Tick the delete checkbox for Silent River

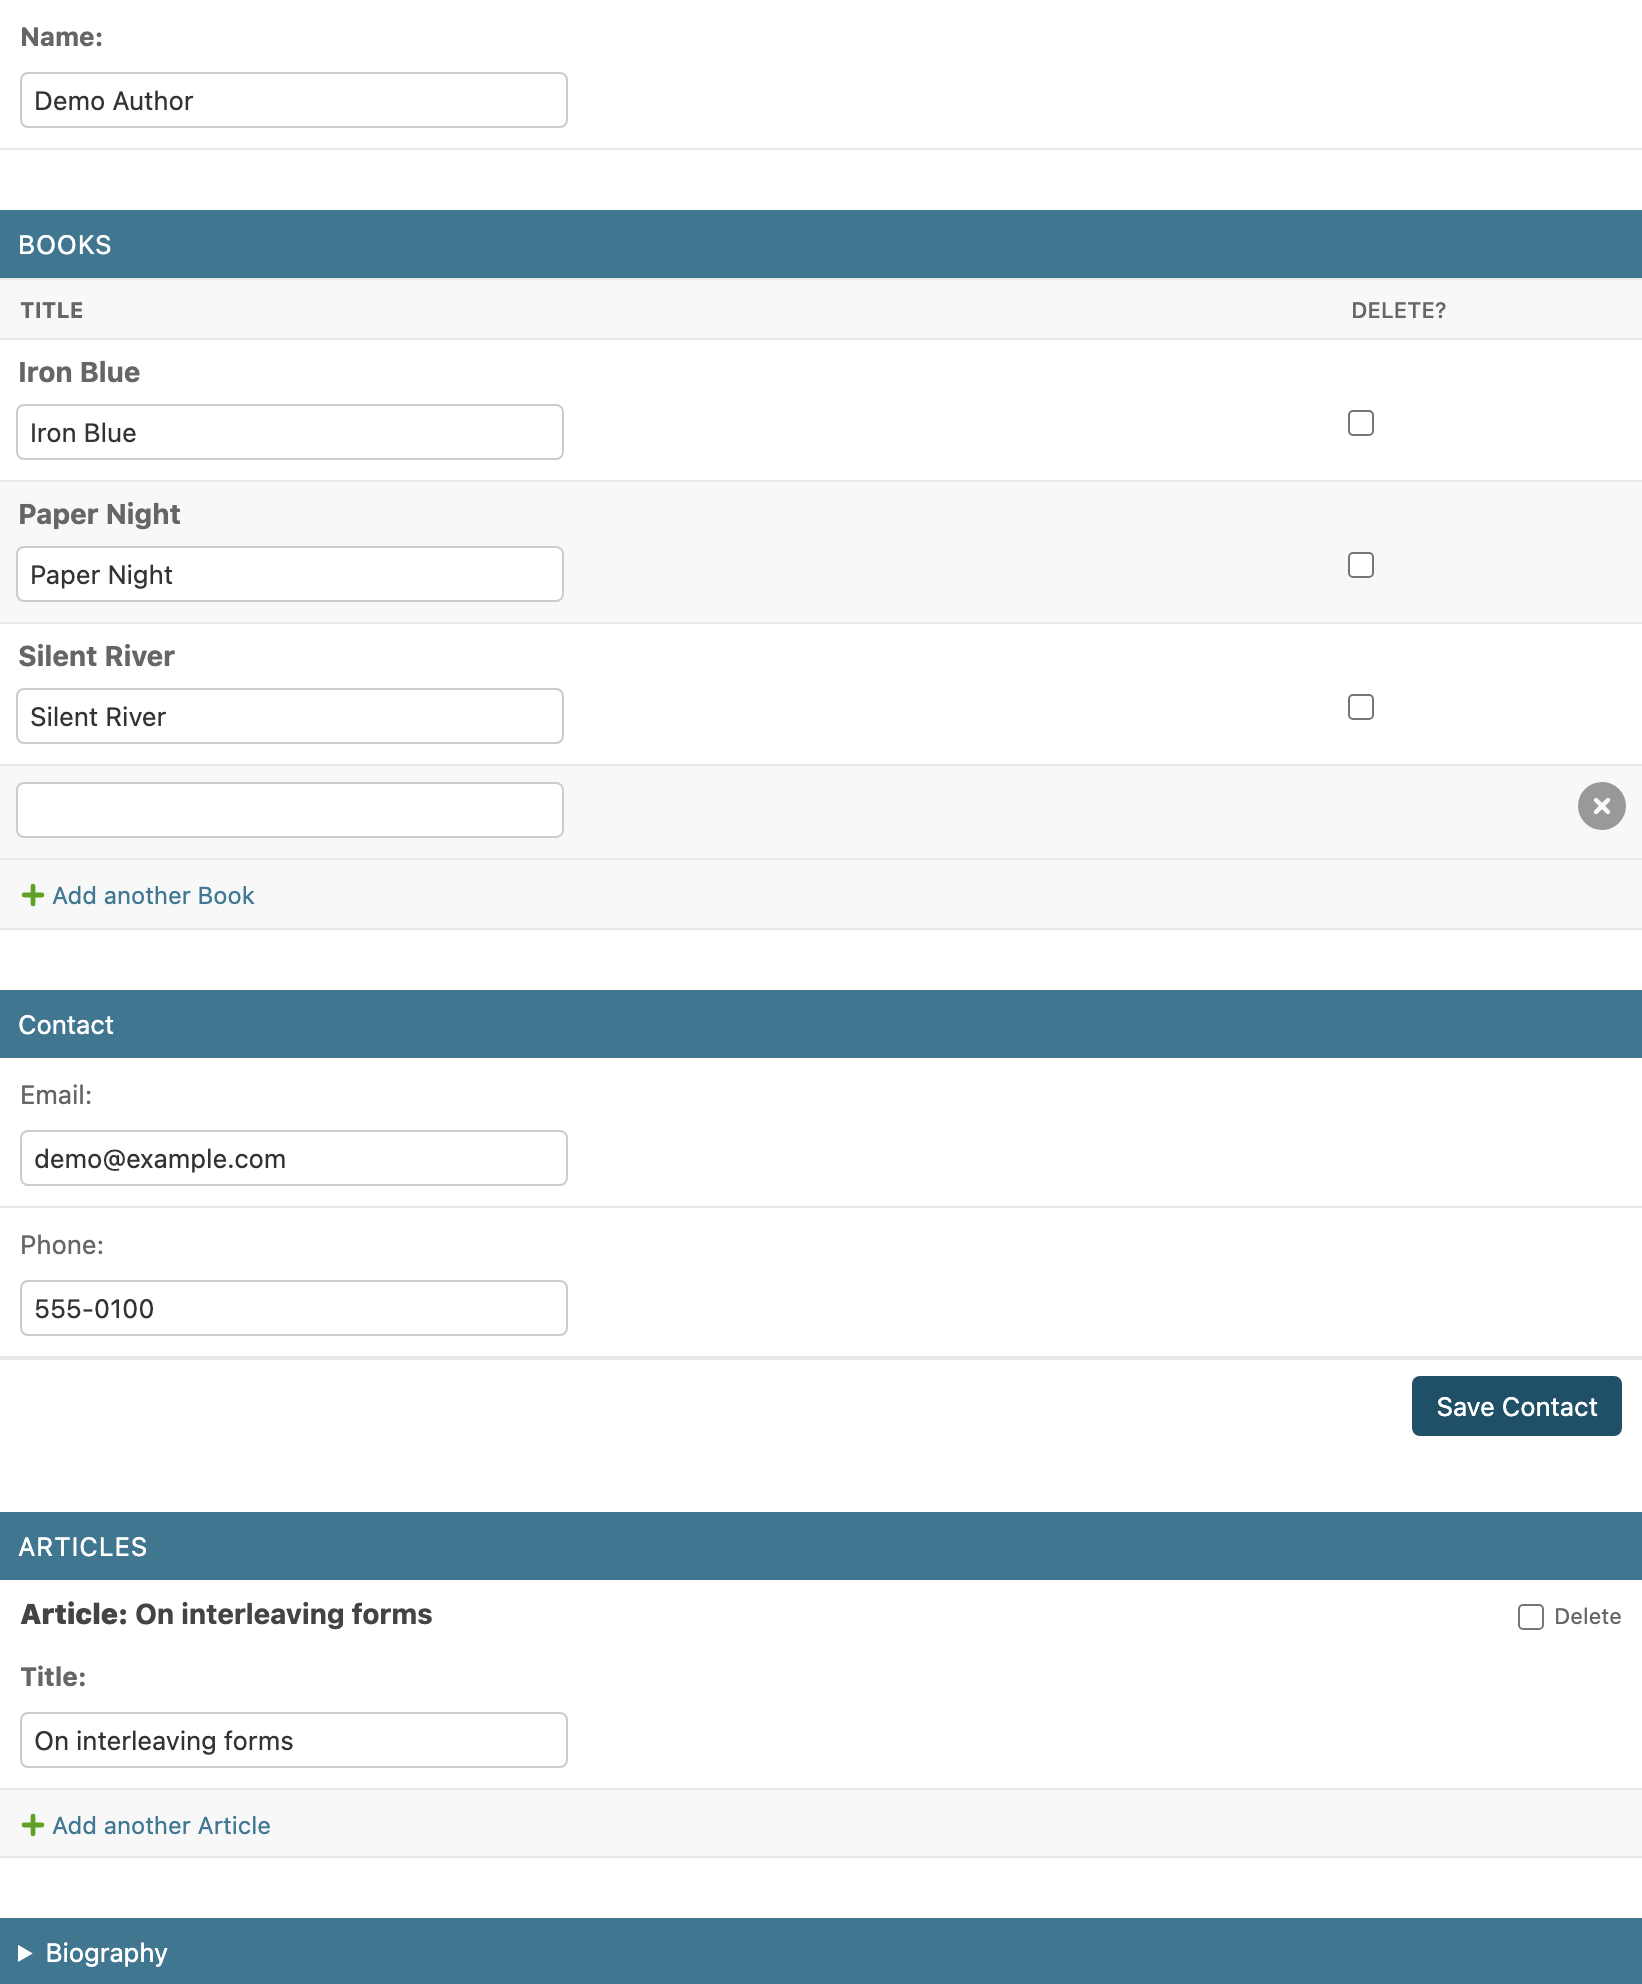click(1361, 707)
